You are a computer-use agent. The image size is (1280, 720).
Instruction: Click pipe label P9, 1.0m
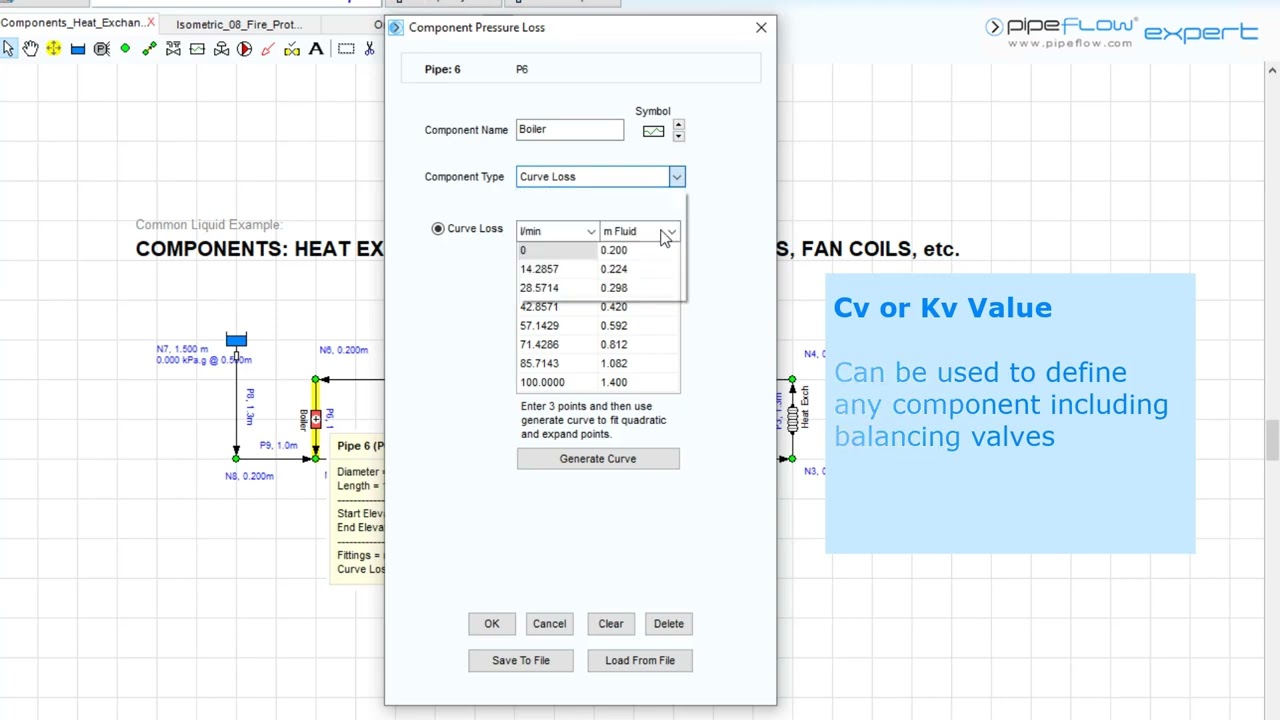coord(278,446)
